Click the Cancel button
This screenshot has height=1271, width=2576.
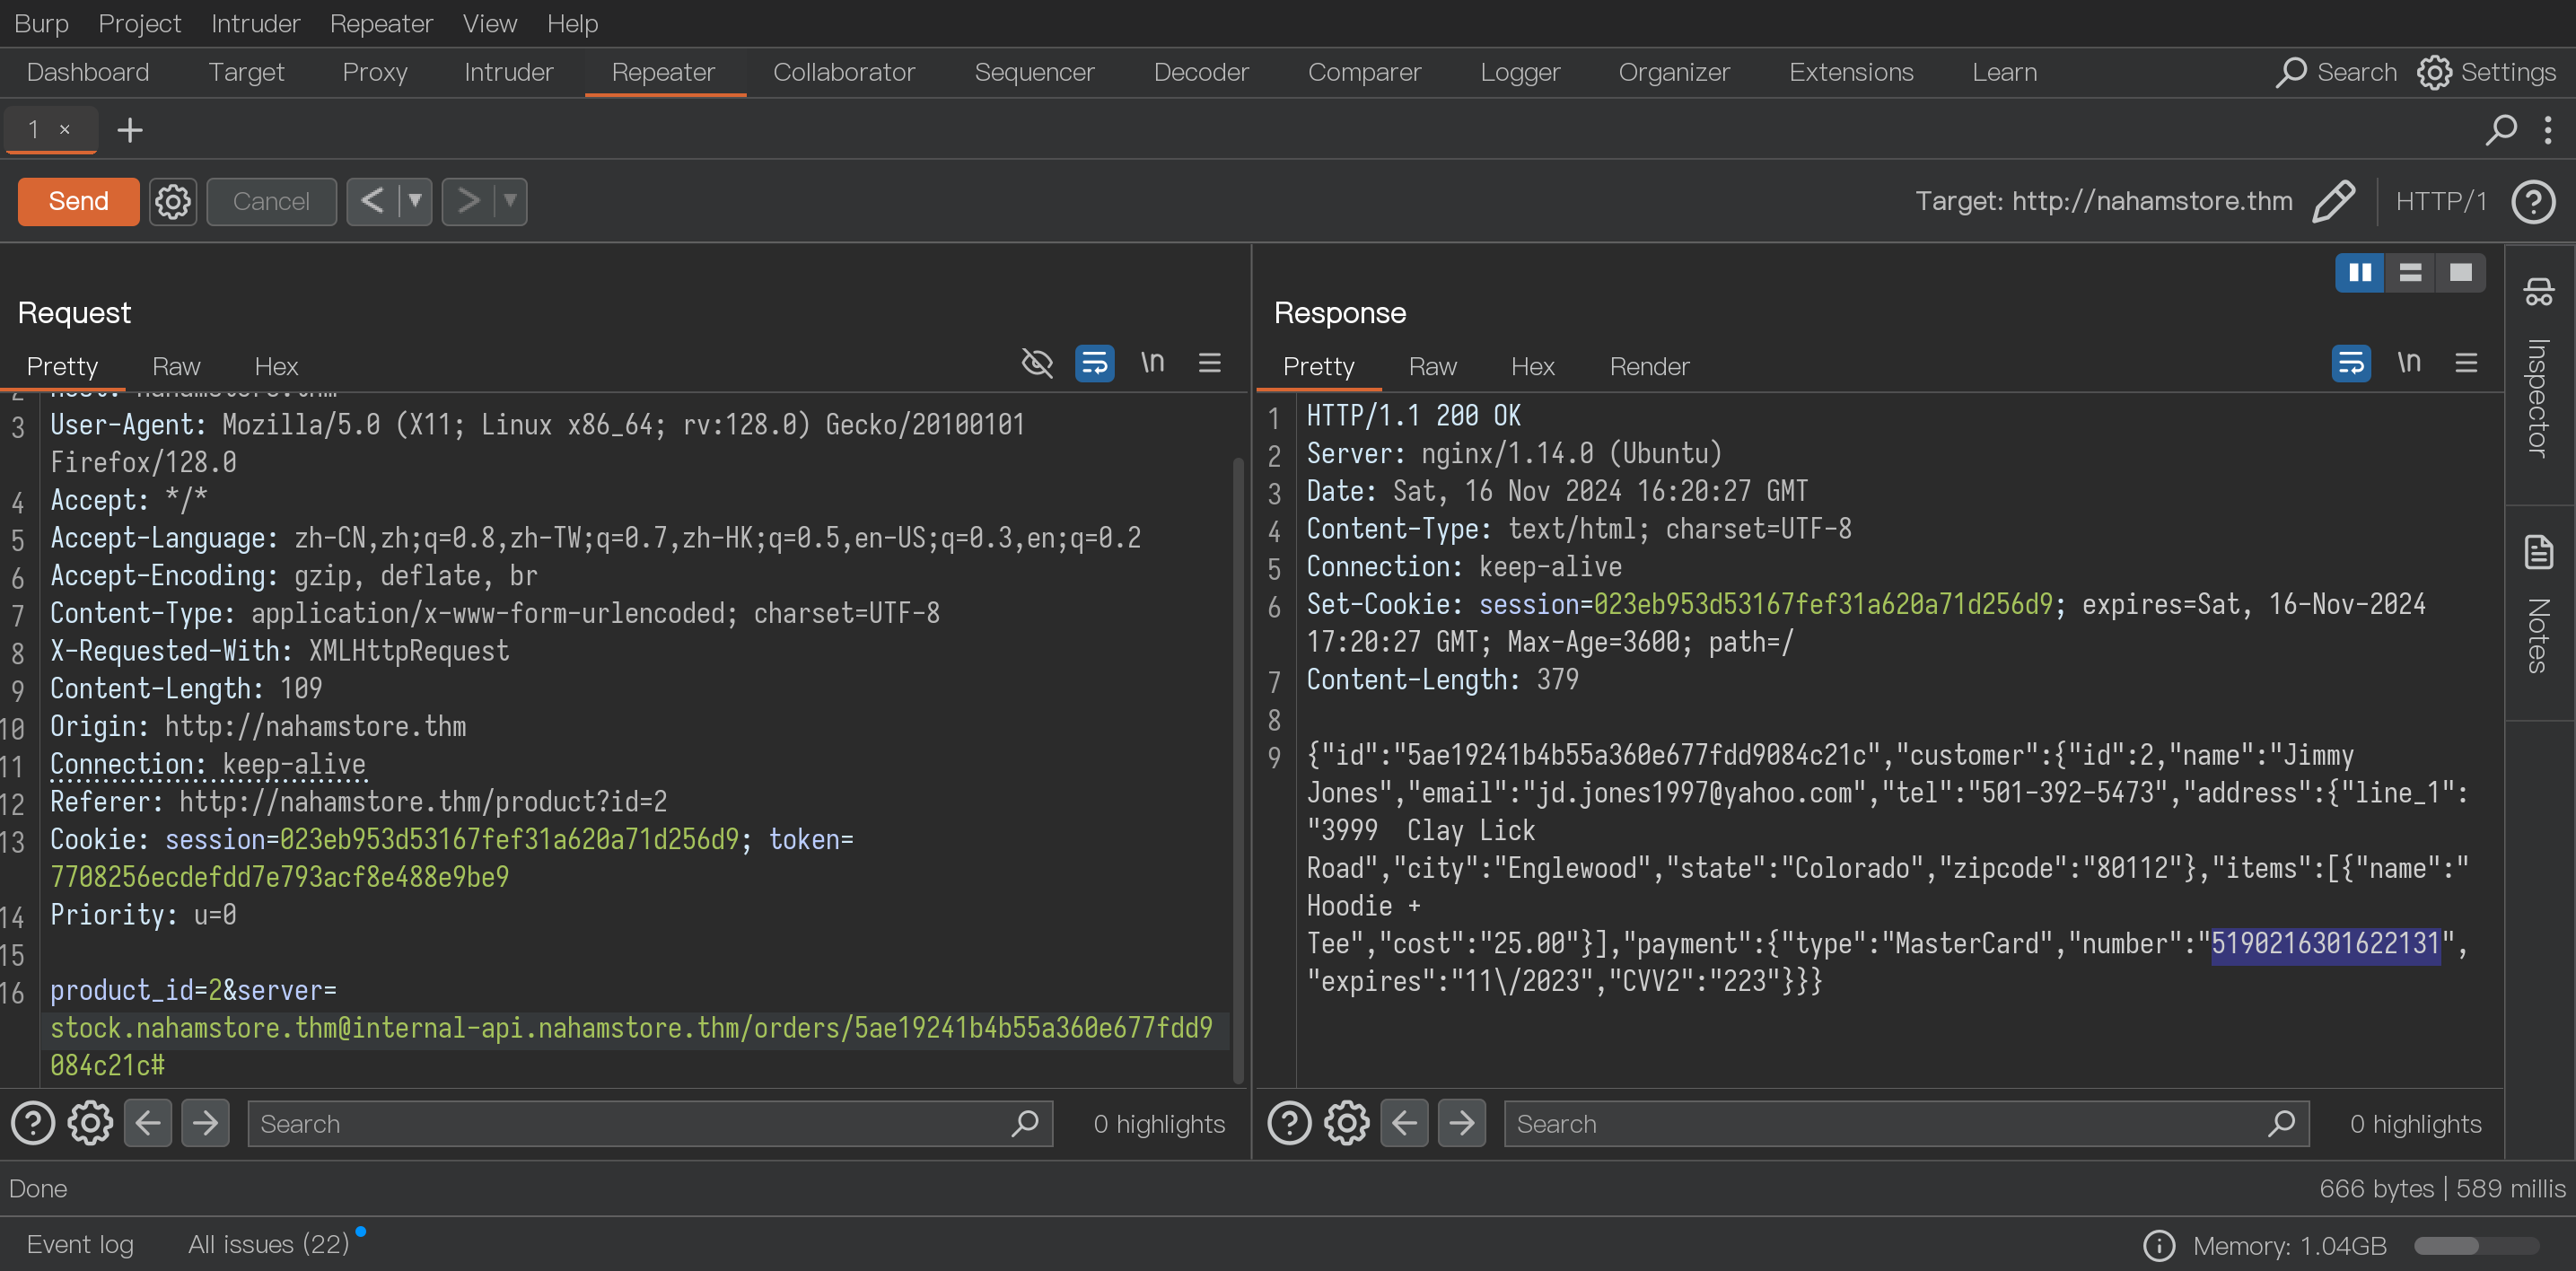271,201
